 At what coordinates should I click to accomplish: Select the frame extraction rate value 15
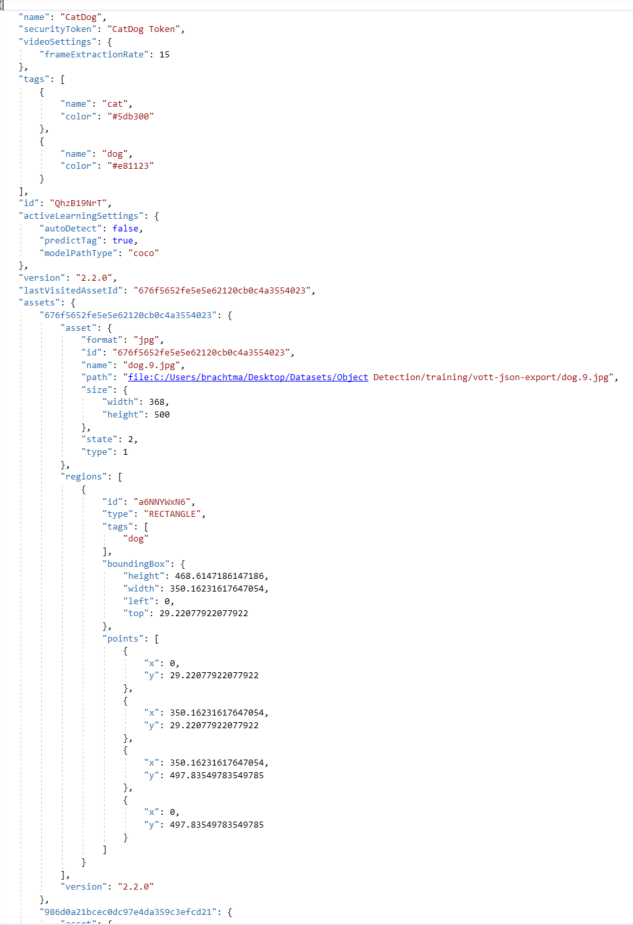click(165, 54)
